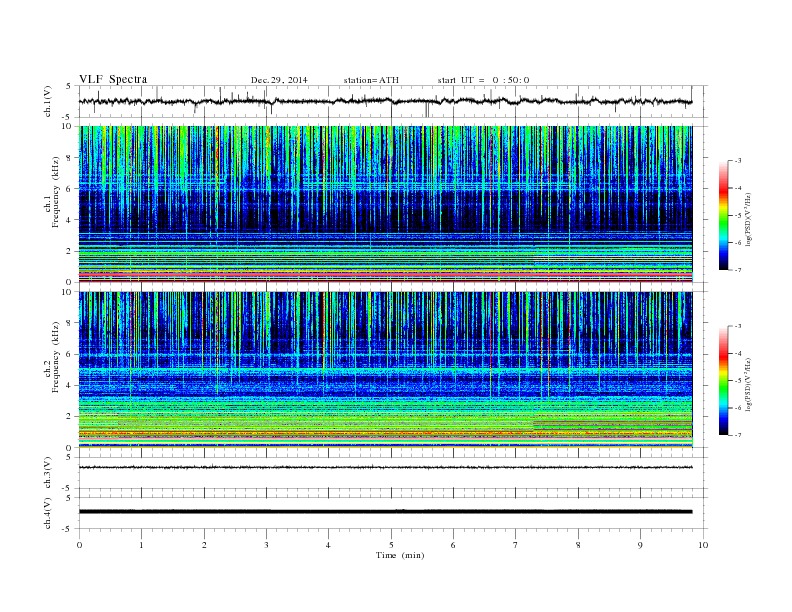Image resolution: width=792 pixels, height=612 pixels.
Task: Click the "-7" tick on ch.1 colorbar
Action: click(x=738, y=270)
